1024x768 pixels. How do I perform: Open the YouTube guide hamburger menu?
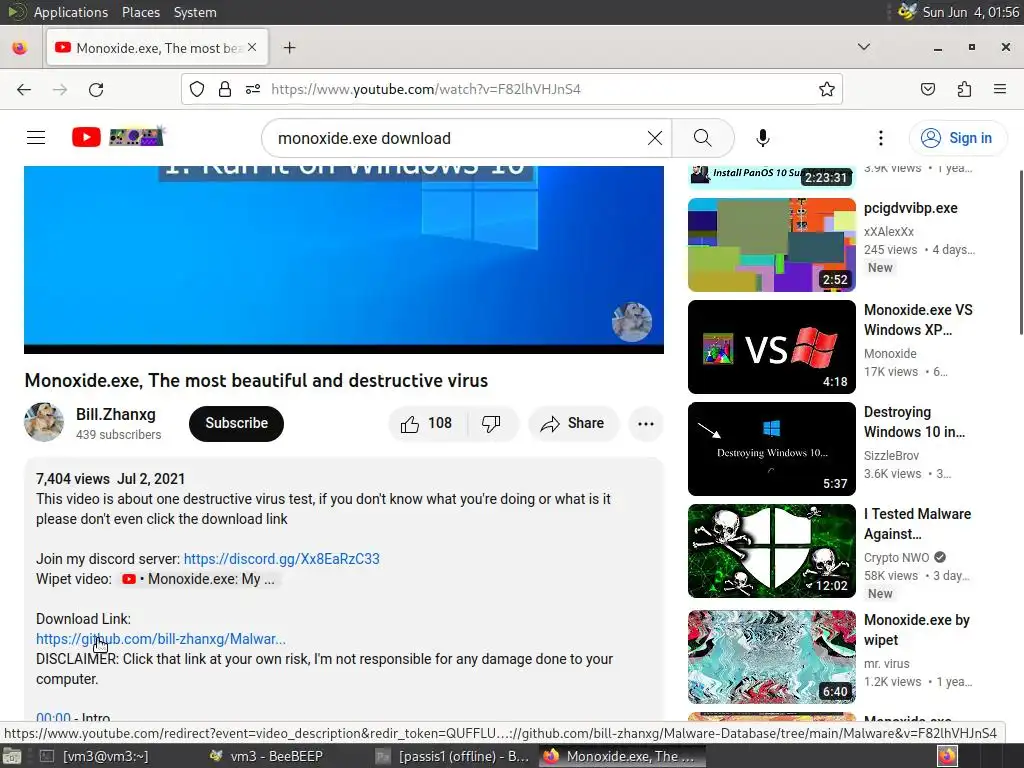[36, 138]
